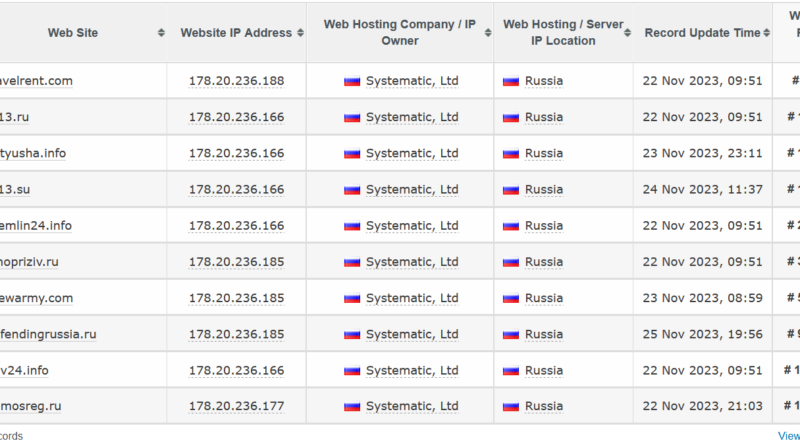Click location flag in 13.su row

pos(511,190)
